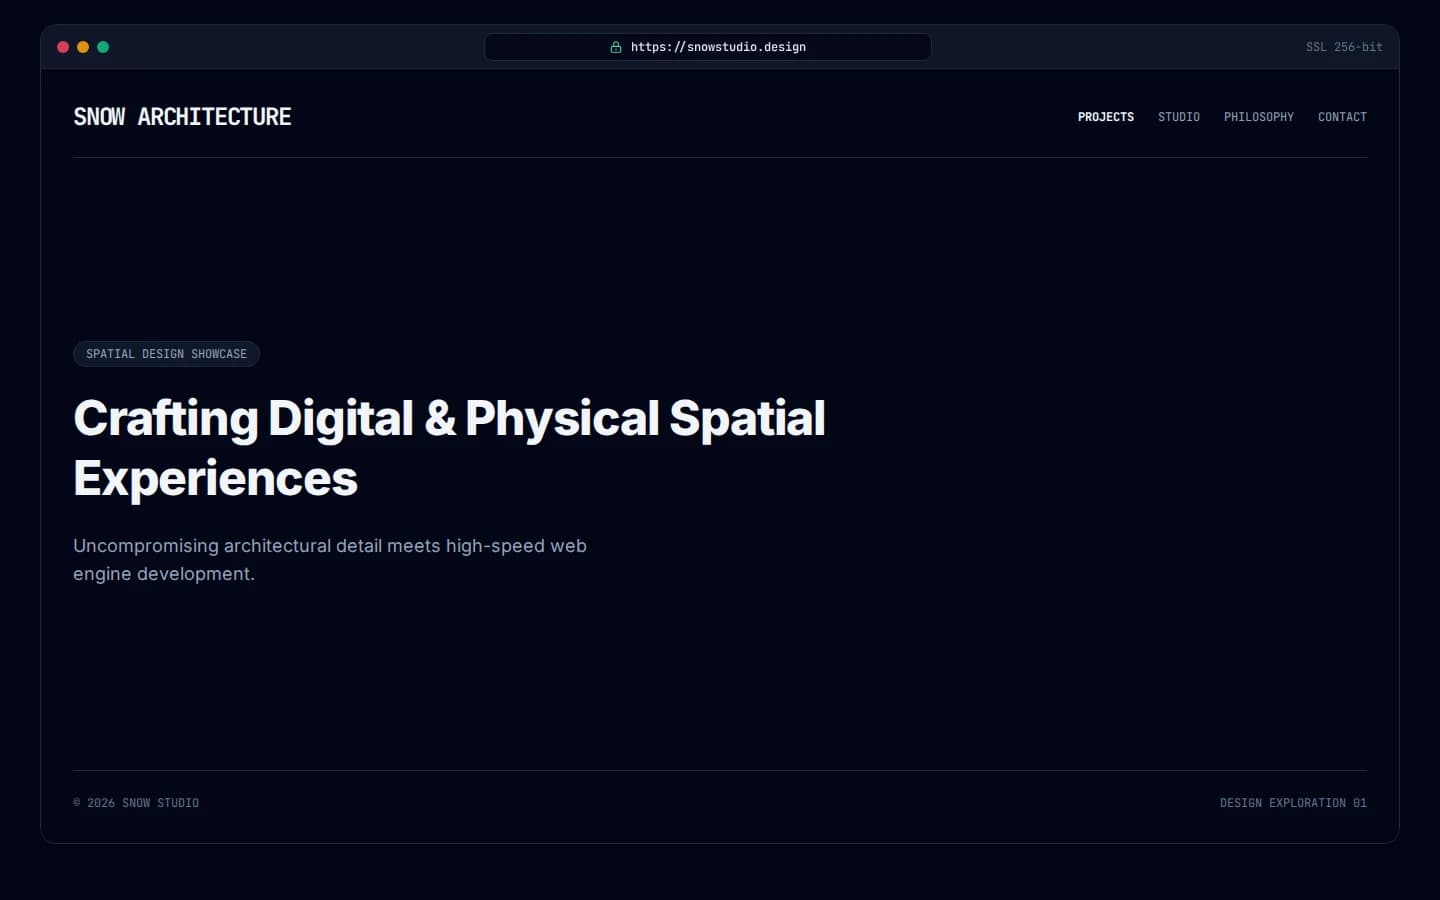The width and height of the screenshot is (1440, 900).
Task: Click the SPATIAL DESIGN SHOWCASE badge
Action: (166, 354)
